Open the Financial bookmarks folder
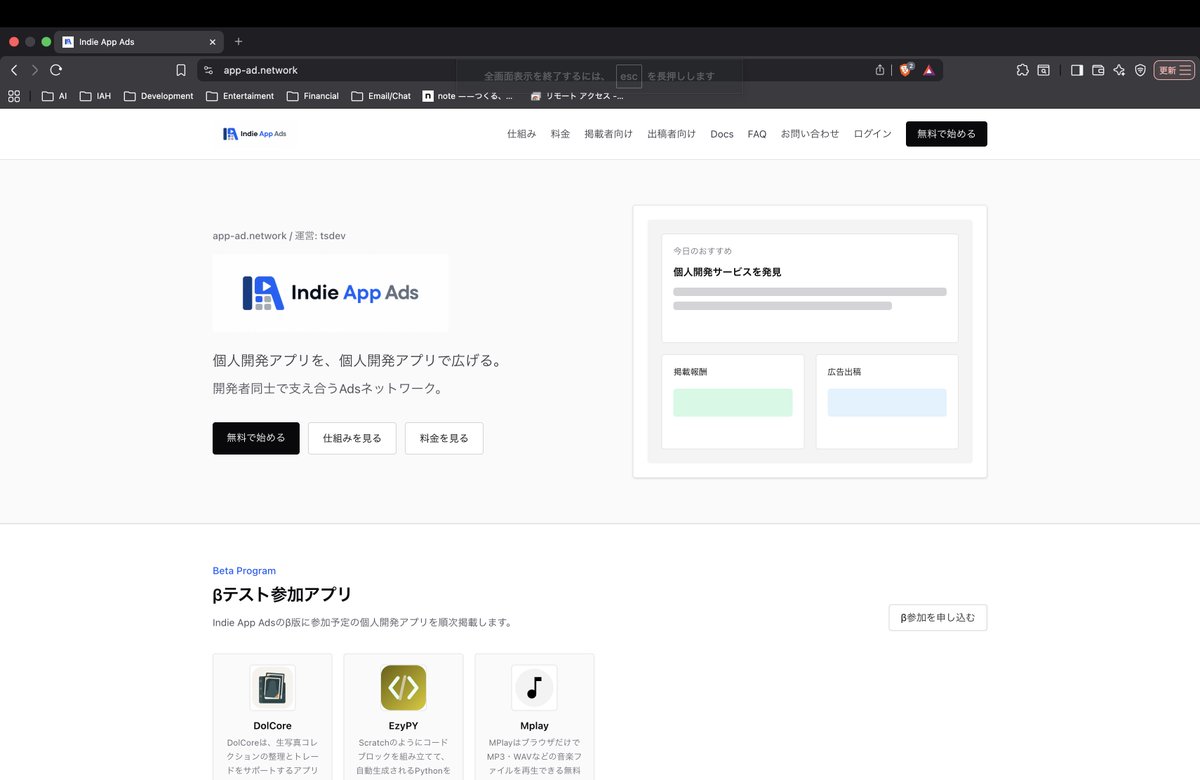The height and width of the screenshot is (780, 1200). (x=313, y=96)
